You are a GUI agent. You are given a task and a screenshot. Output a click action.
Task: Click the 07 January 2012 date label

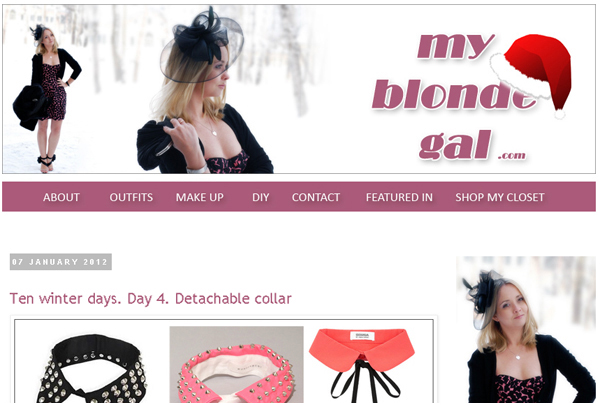coord(60,262)
